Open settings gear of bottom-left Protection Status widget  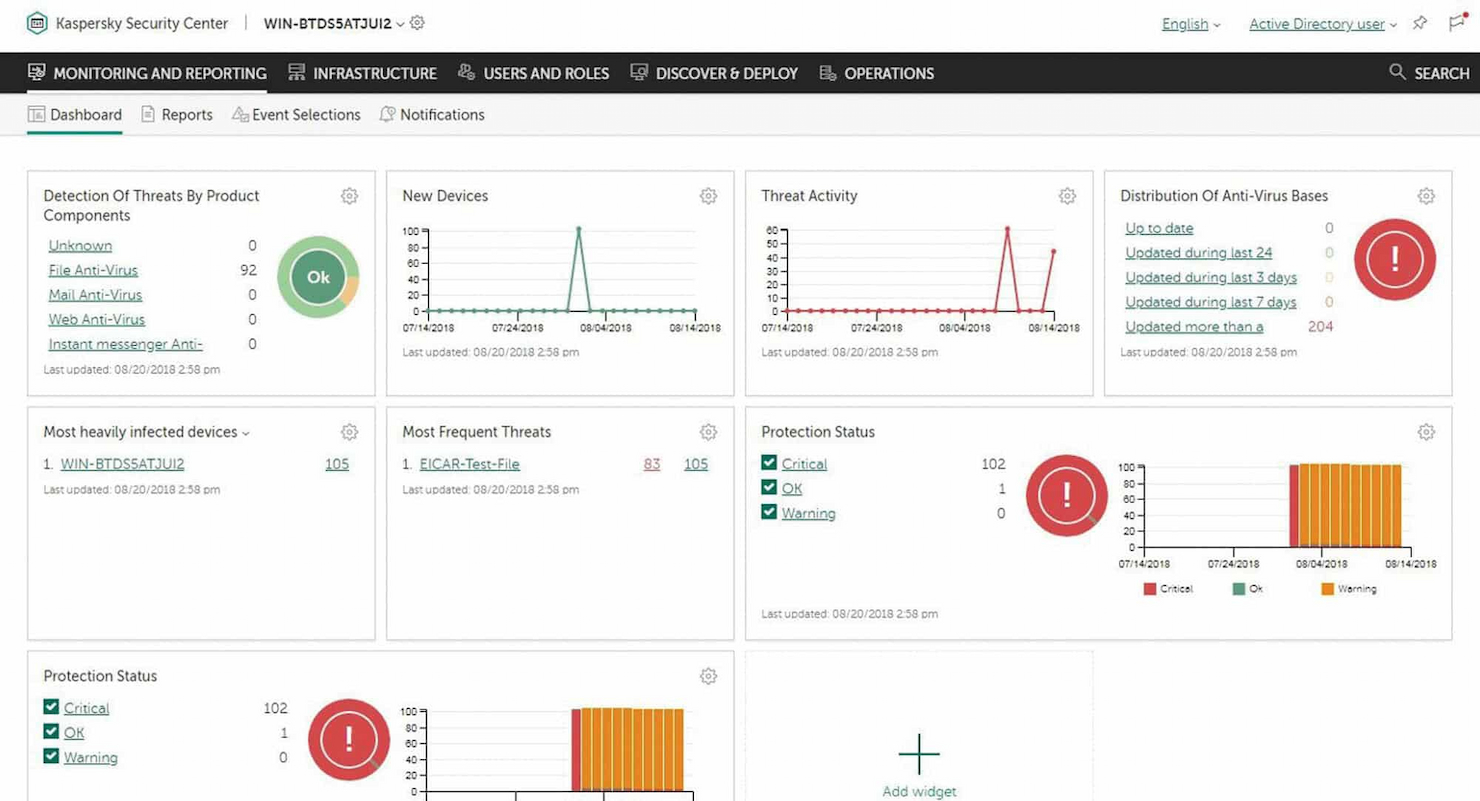[708, 676]
